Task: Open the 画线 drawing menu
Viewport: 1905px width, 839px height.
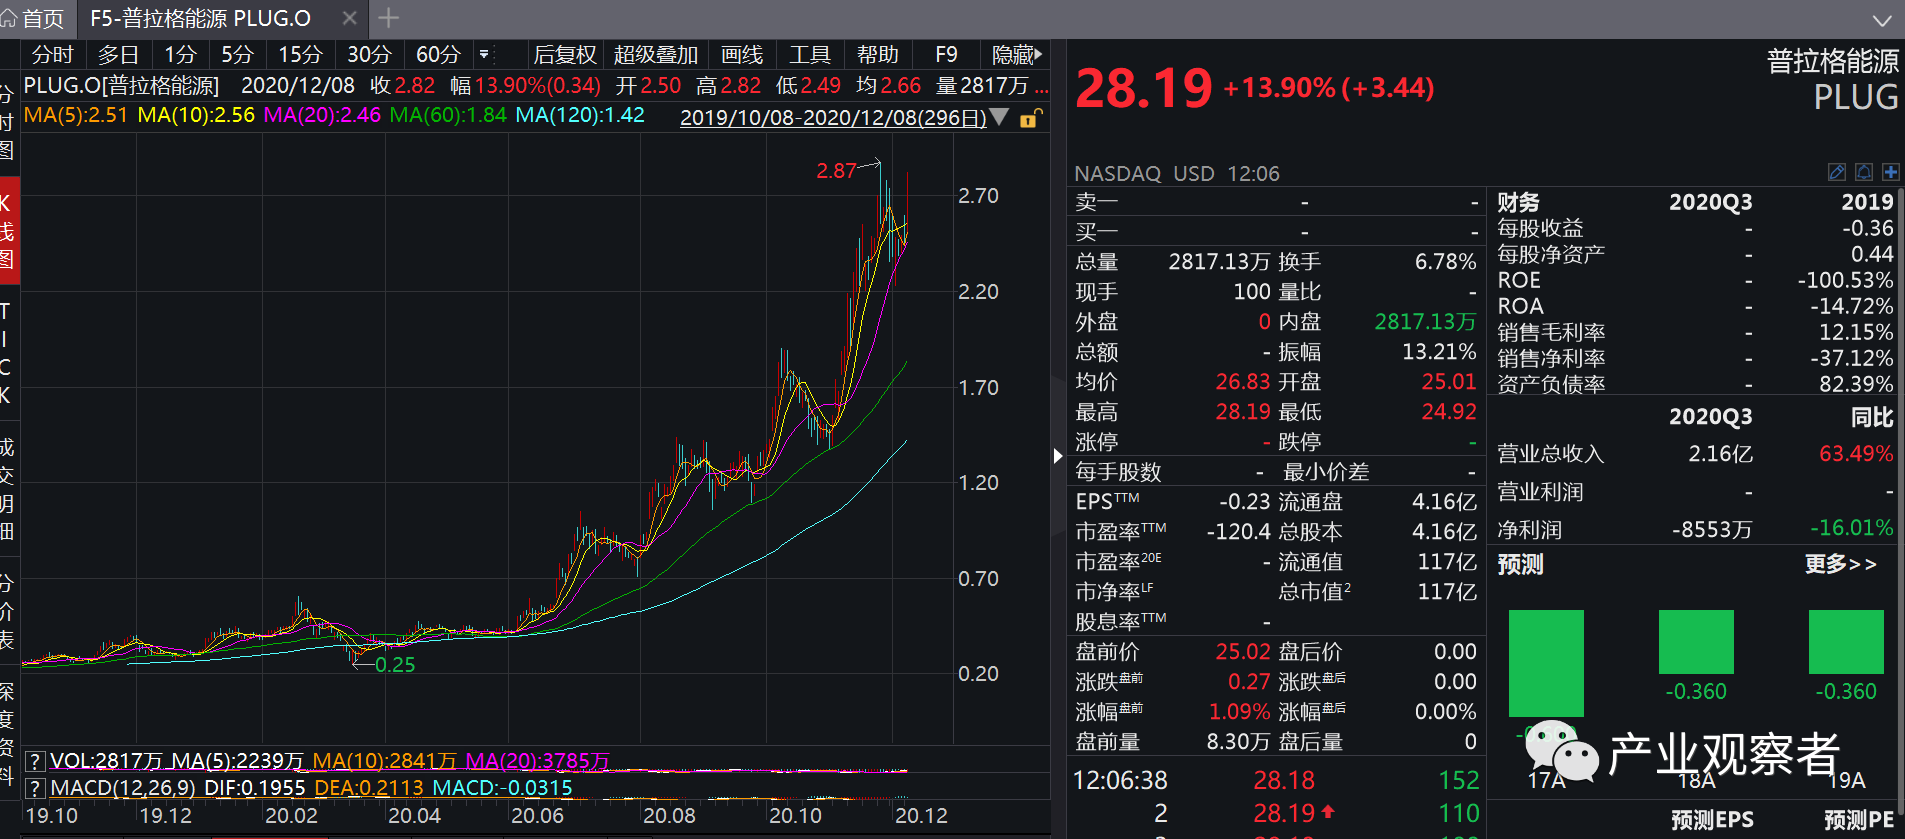Action: (x=742, y=55)
